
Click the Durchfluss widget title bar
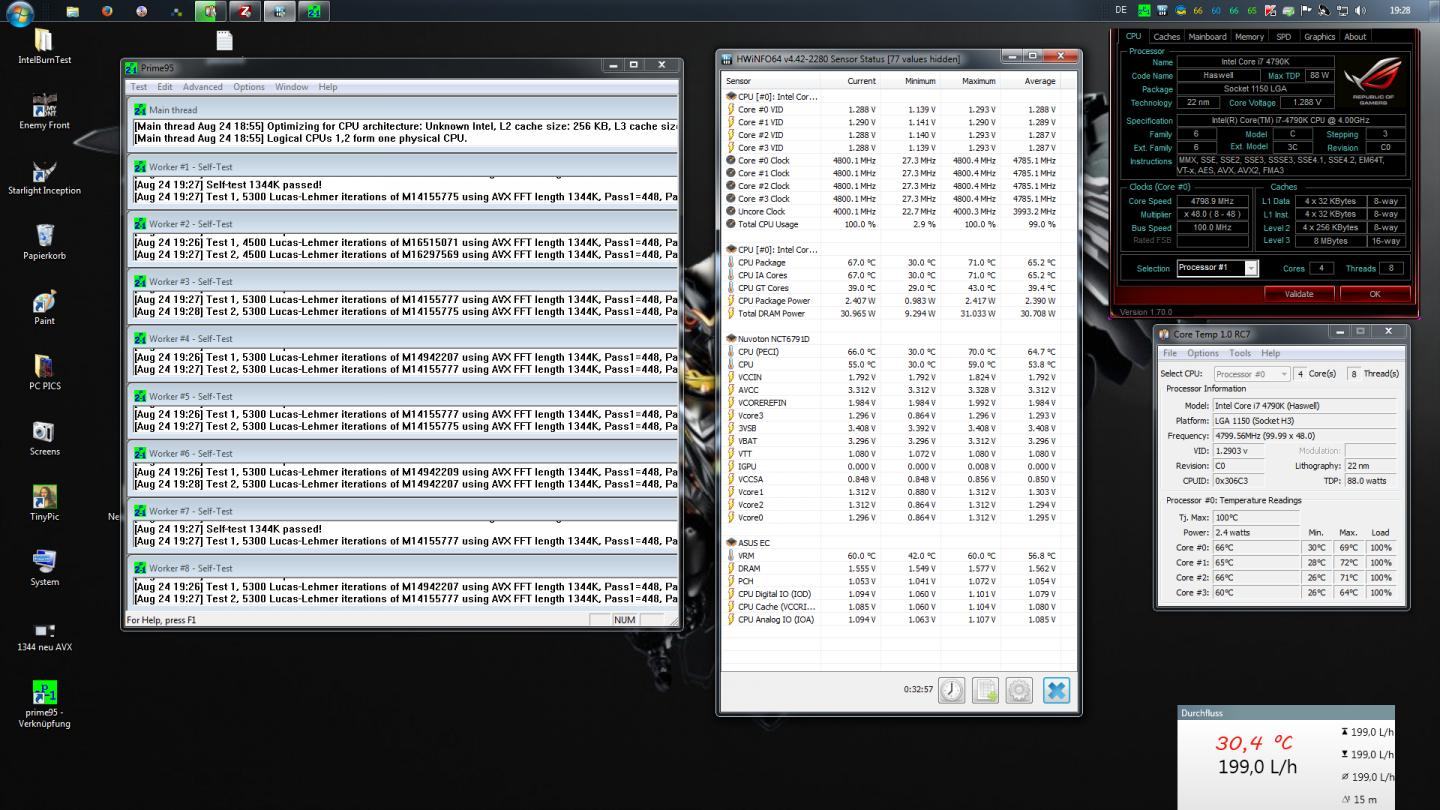coord(1286,713)
